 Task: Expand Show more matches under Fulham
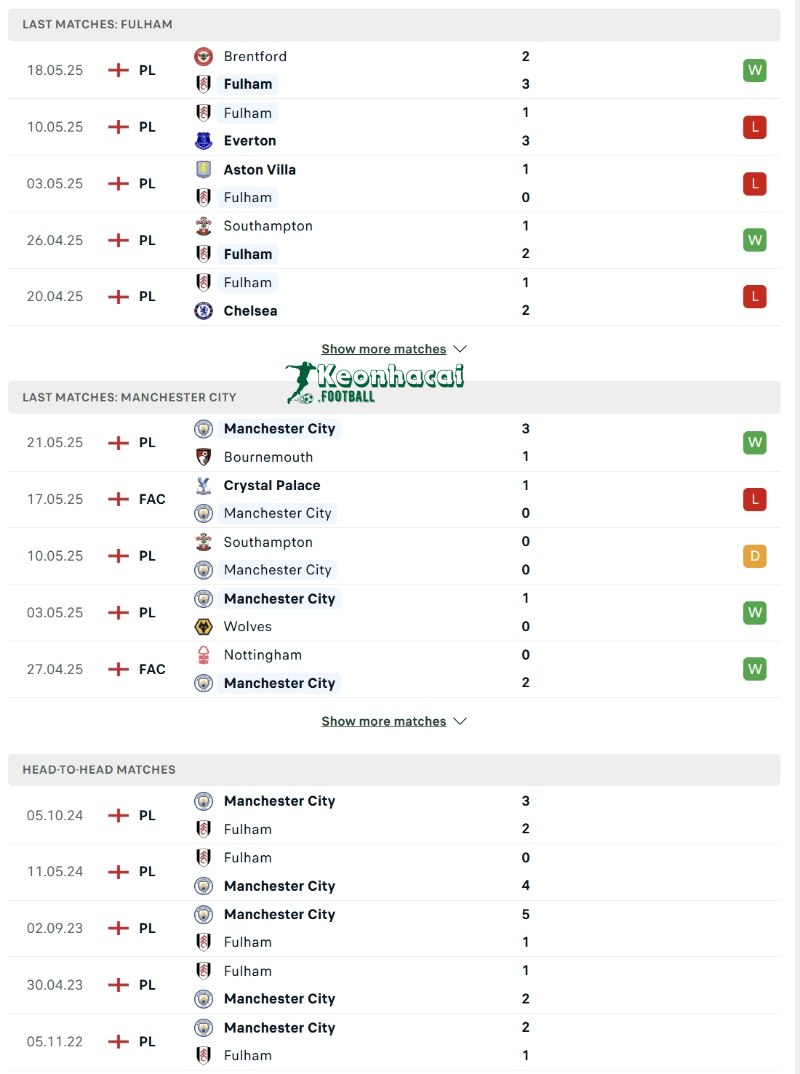(x=384, y=349)
